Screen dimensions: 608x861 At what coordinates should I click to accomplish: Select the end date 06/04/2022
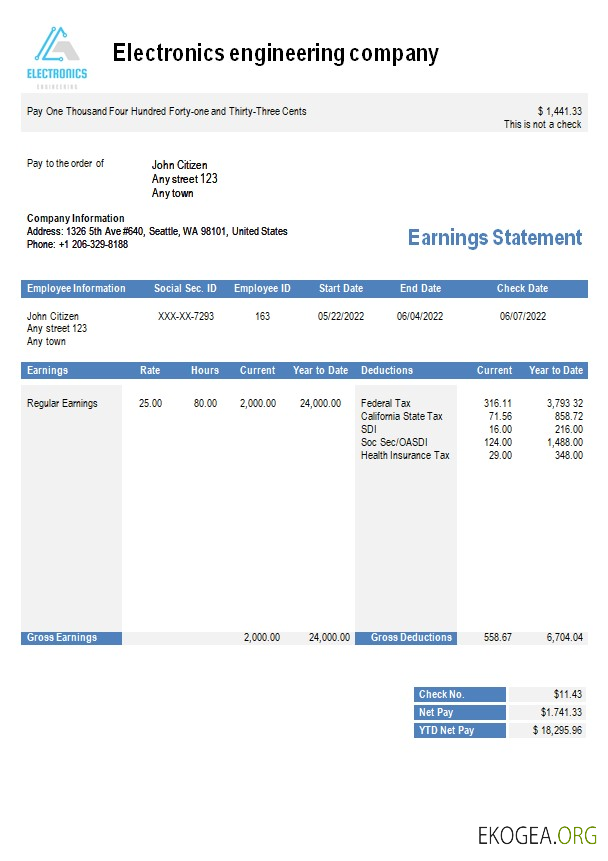(419, 316)
